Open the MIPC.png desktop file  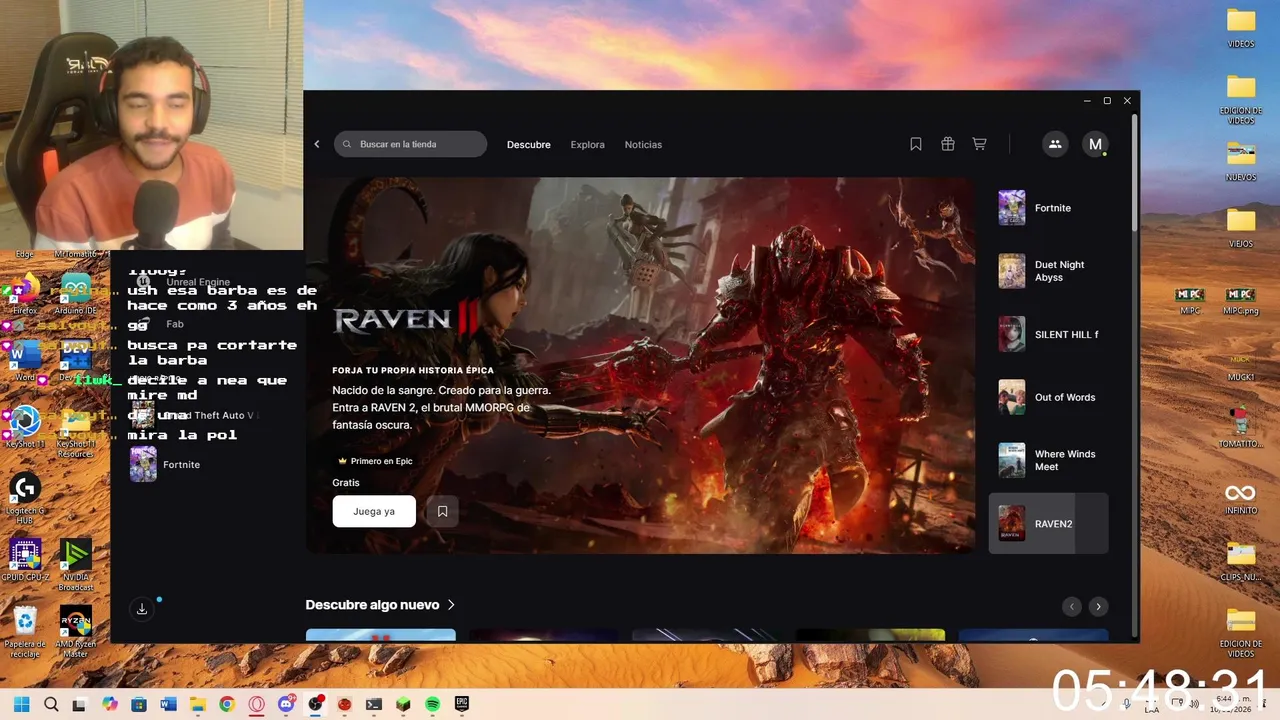point(1240,300)
